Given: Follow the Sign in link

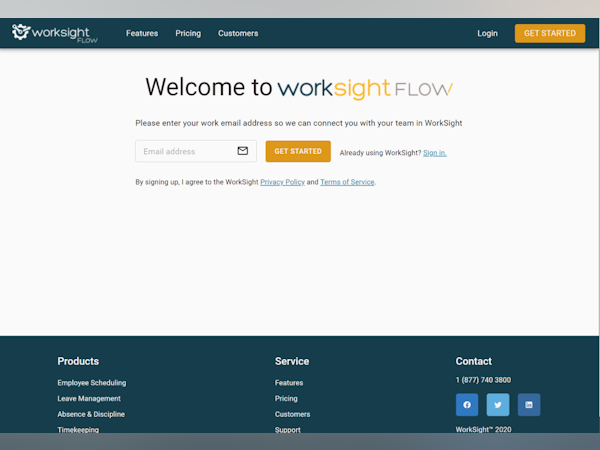Looking at the screenshot, I should [435, 153].
